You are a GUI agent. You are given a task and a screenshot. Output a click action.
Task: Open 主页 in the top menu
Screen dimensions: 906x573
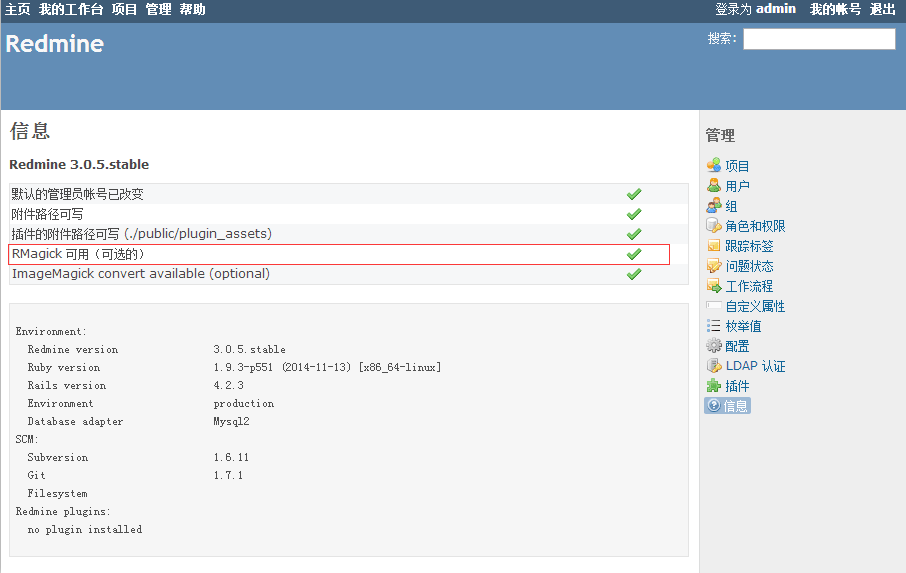(17, 9)
